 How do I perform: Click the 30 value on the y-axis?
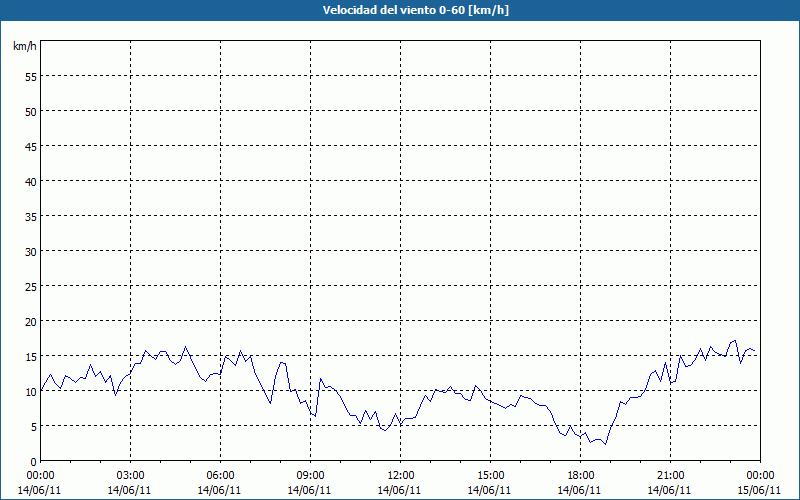coord(31,252)
